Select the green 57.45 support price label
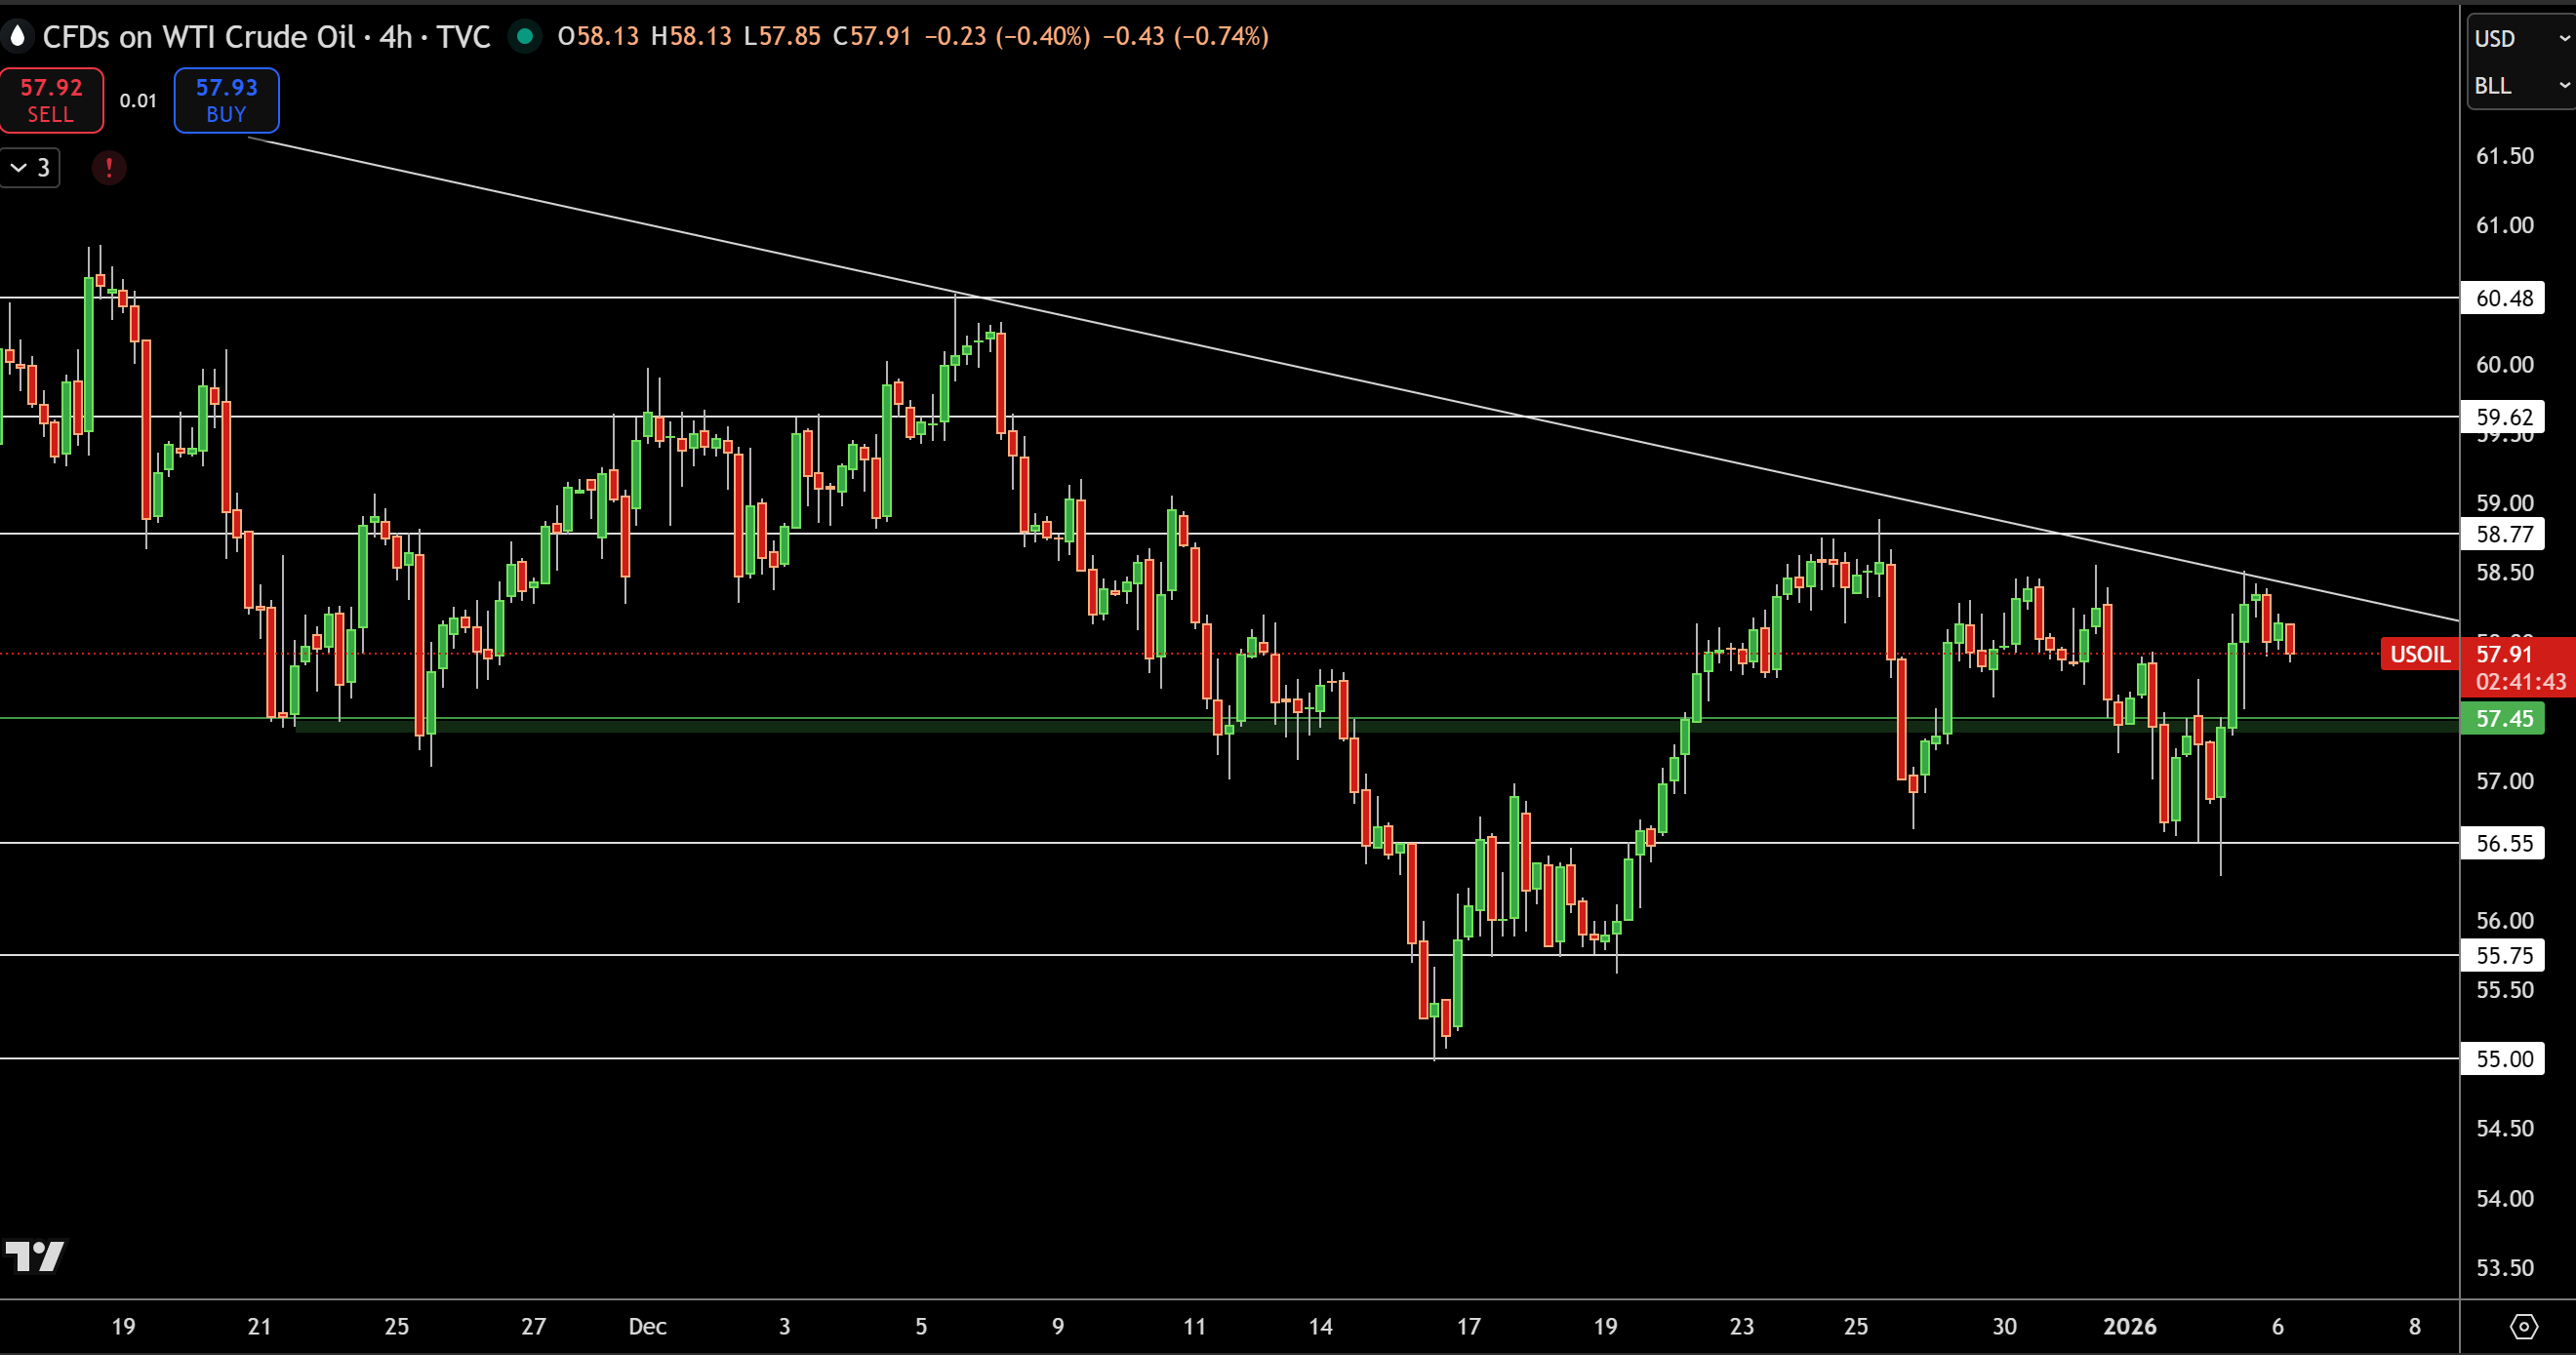The width and height of the screenshot is (2576, 1355). point(2503,719)
